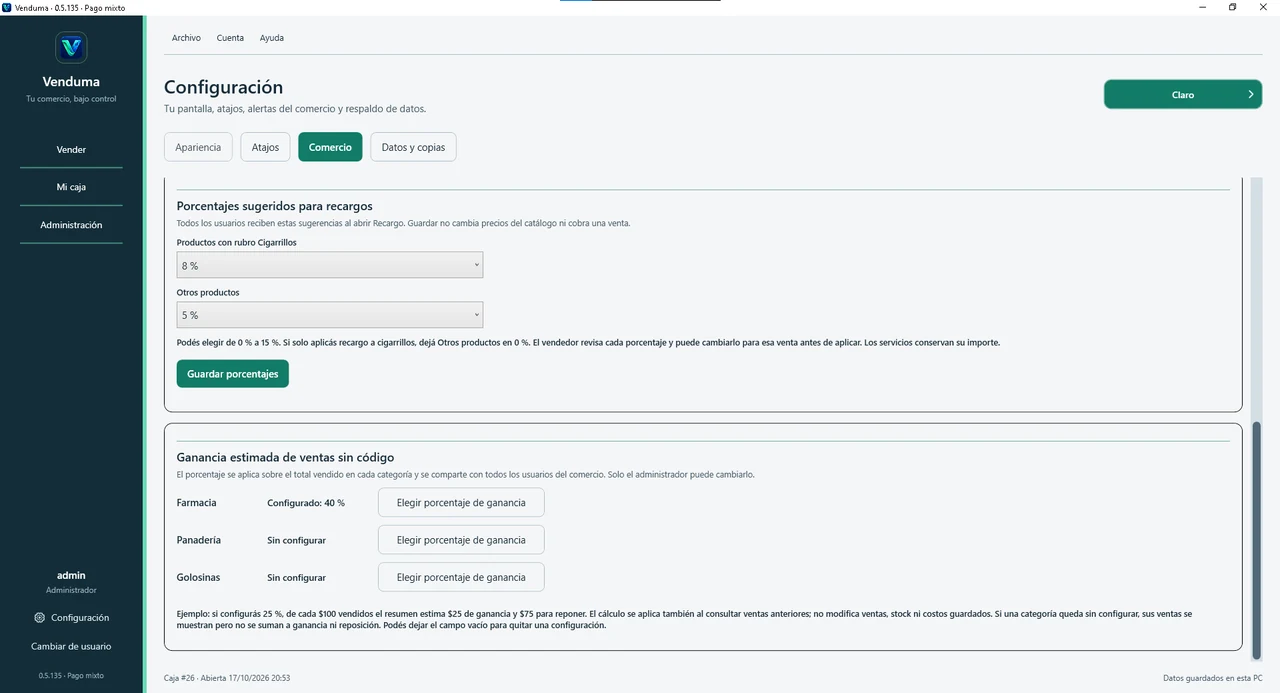Click the 'Ganancia estimada de ventas sin código' heading
Viewport: 1280px width, 693px height.
point(285,457)
